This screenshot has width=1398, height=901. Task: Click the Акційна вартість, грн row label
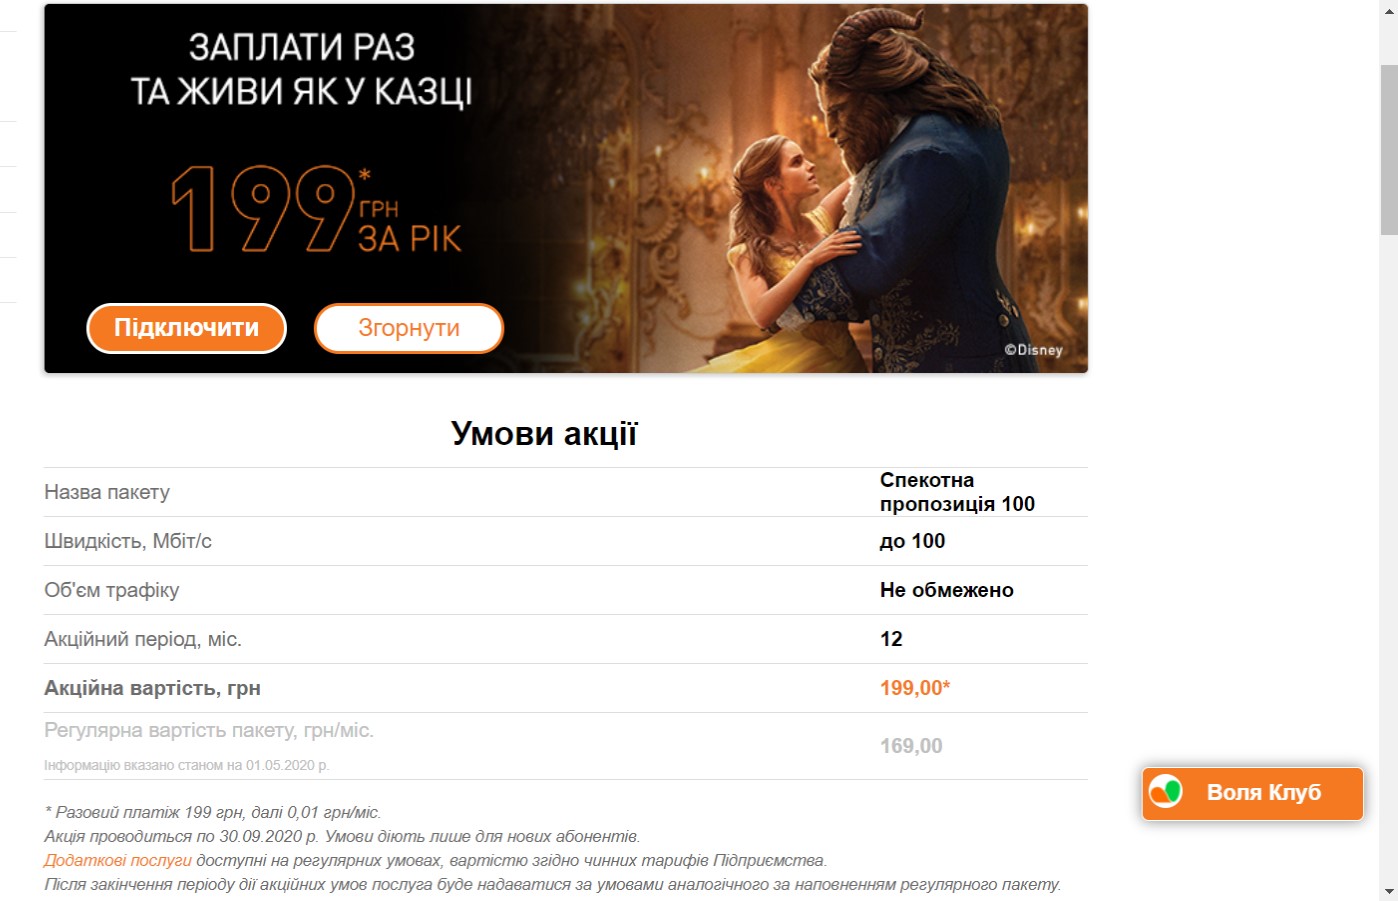152,688
